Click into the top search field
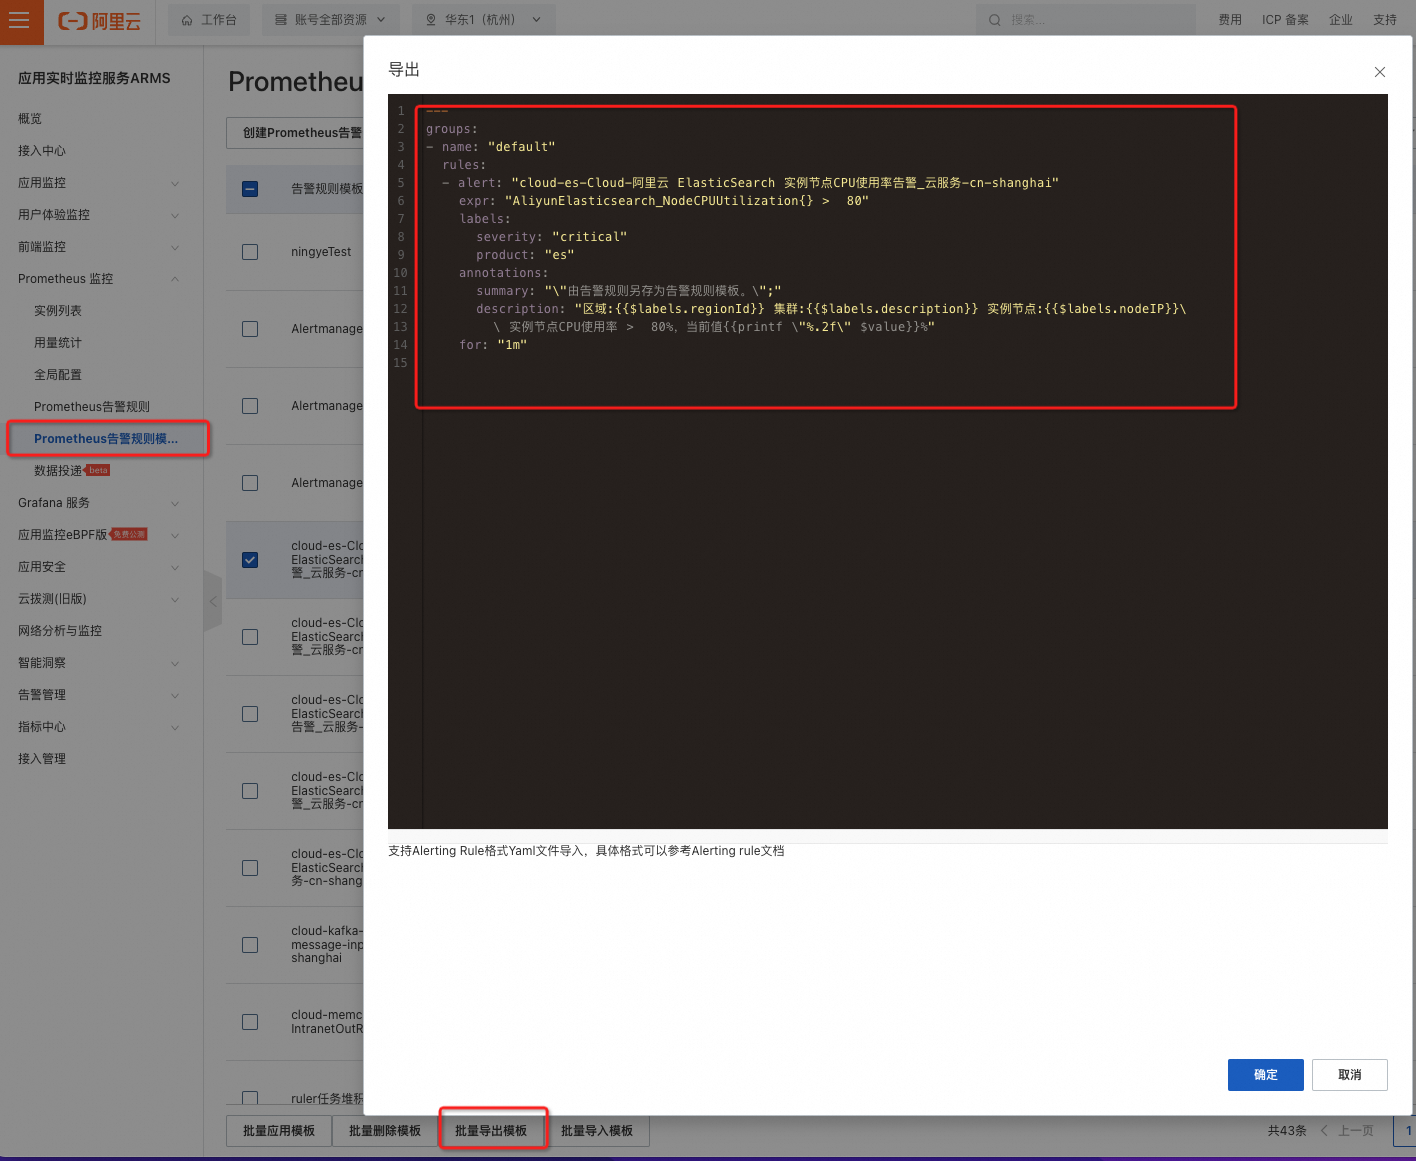 (1086, 20)
